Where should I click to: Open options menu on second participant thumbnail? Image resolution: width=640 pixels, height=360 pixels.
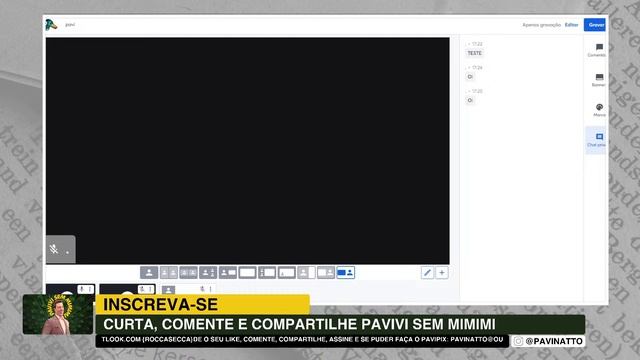[151, 289]
